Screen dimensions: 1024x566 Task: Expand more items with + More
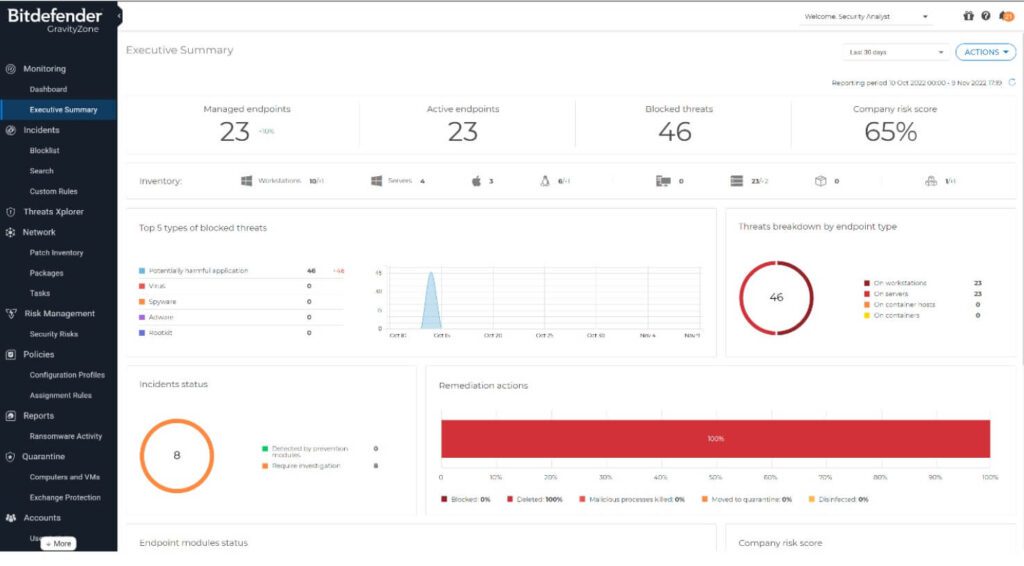tap(59, 543)
